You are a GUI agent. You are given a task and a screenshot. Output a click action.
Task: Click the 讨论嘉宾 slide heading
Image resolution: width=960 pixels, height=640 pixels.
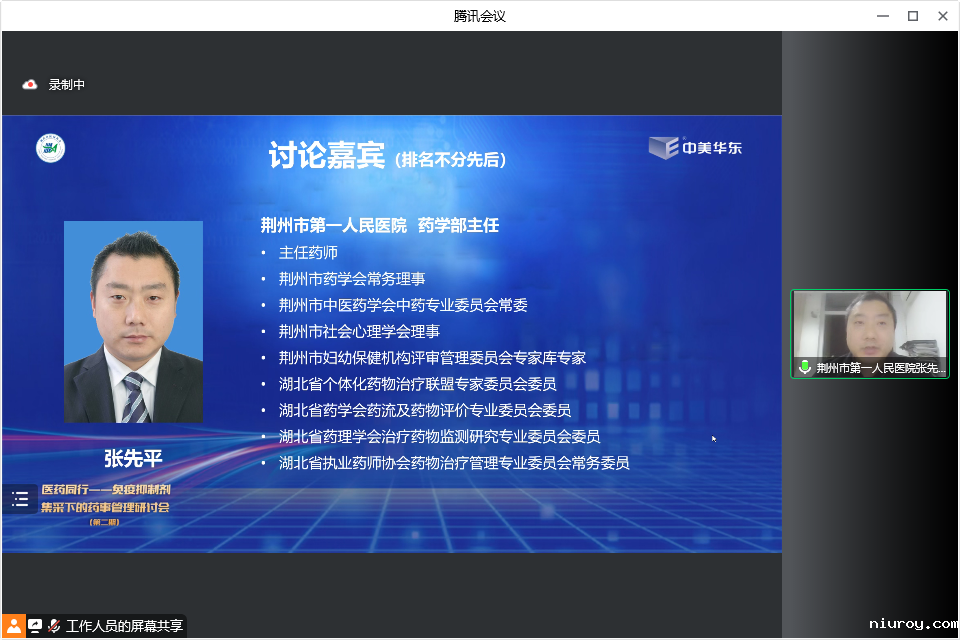tap(326, 156)
